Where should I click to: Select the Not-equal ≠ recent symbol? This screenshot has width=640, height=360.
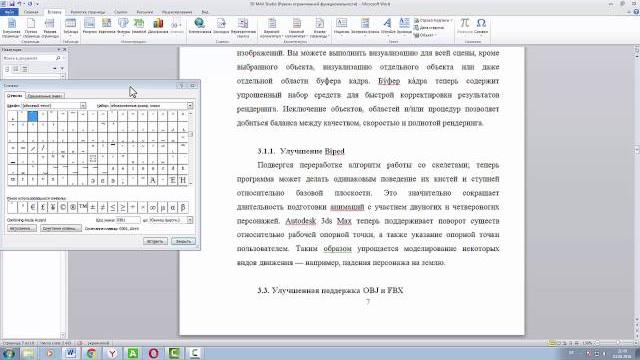tap(102, 208)
